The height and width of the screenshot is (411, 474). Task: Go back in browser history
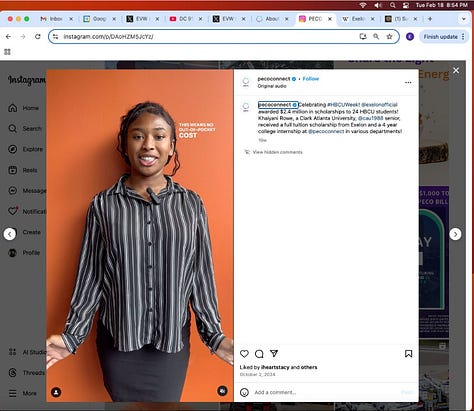pos(8,37)
